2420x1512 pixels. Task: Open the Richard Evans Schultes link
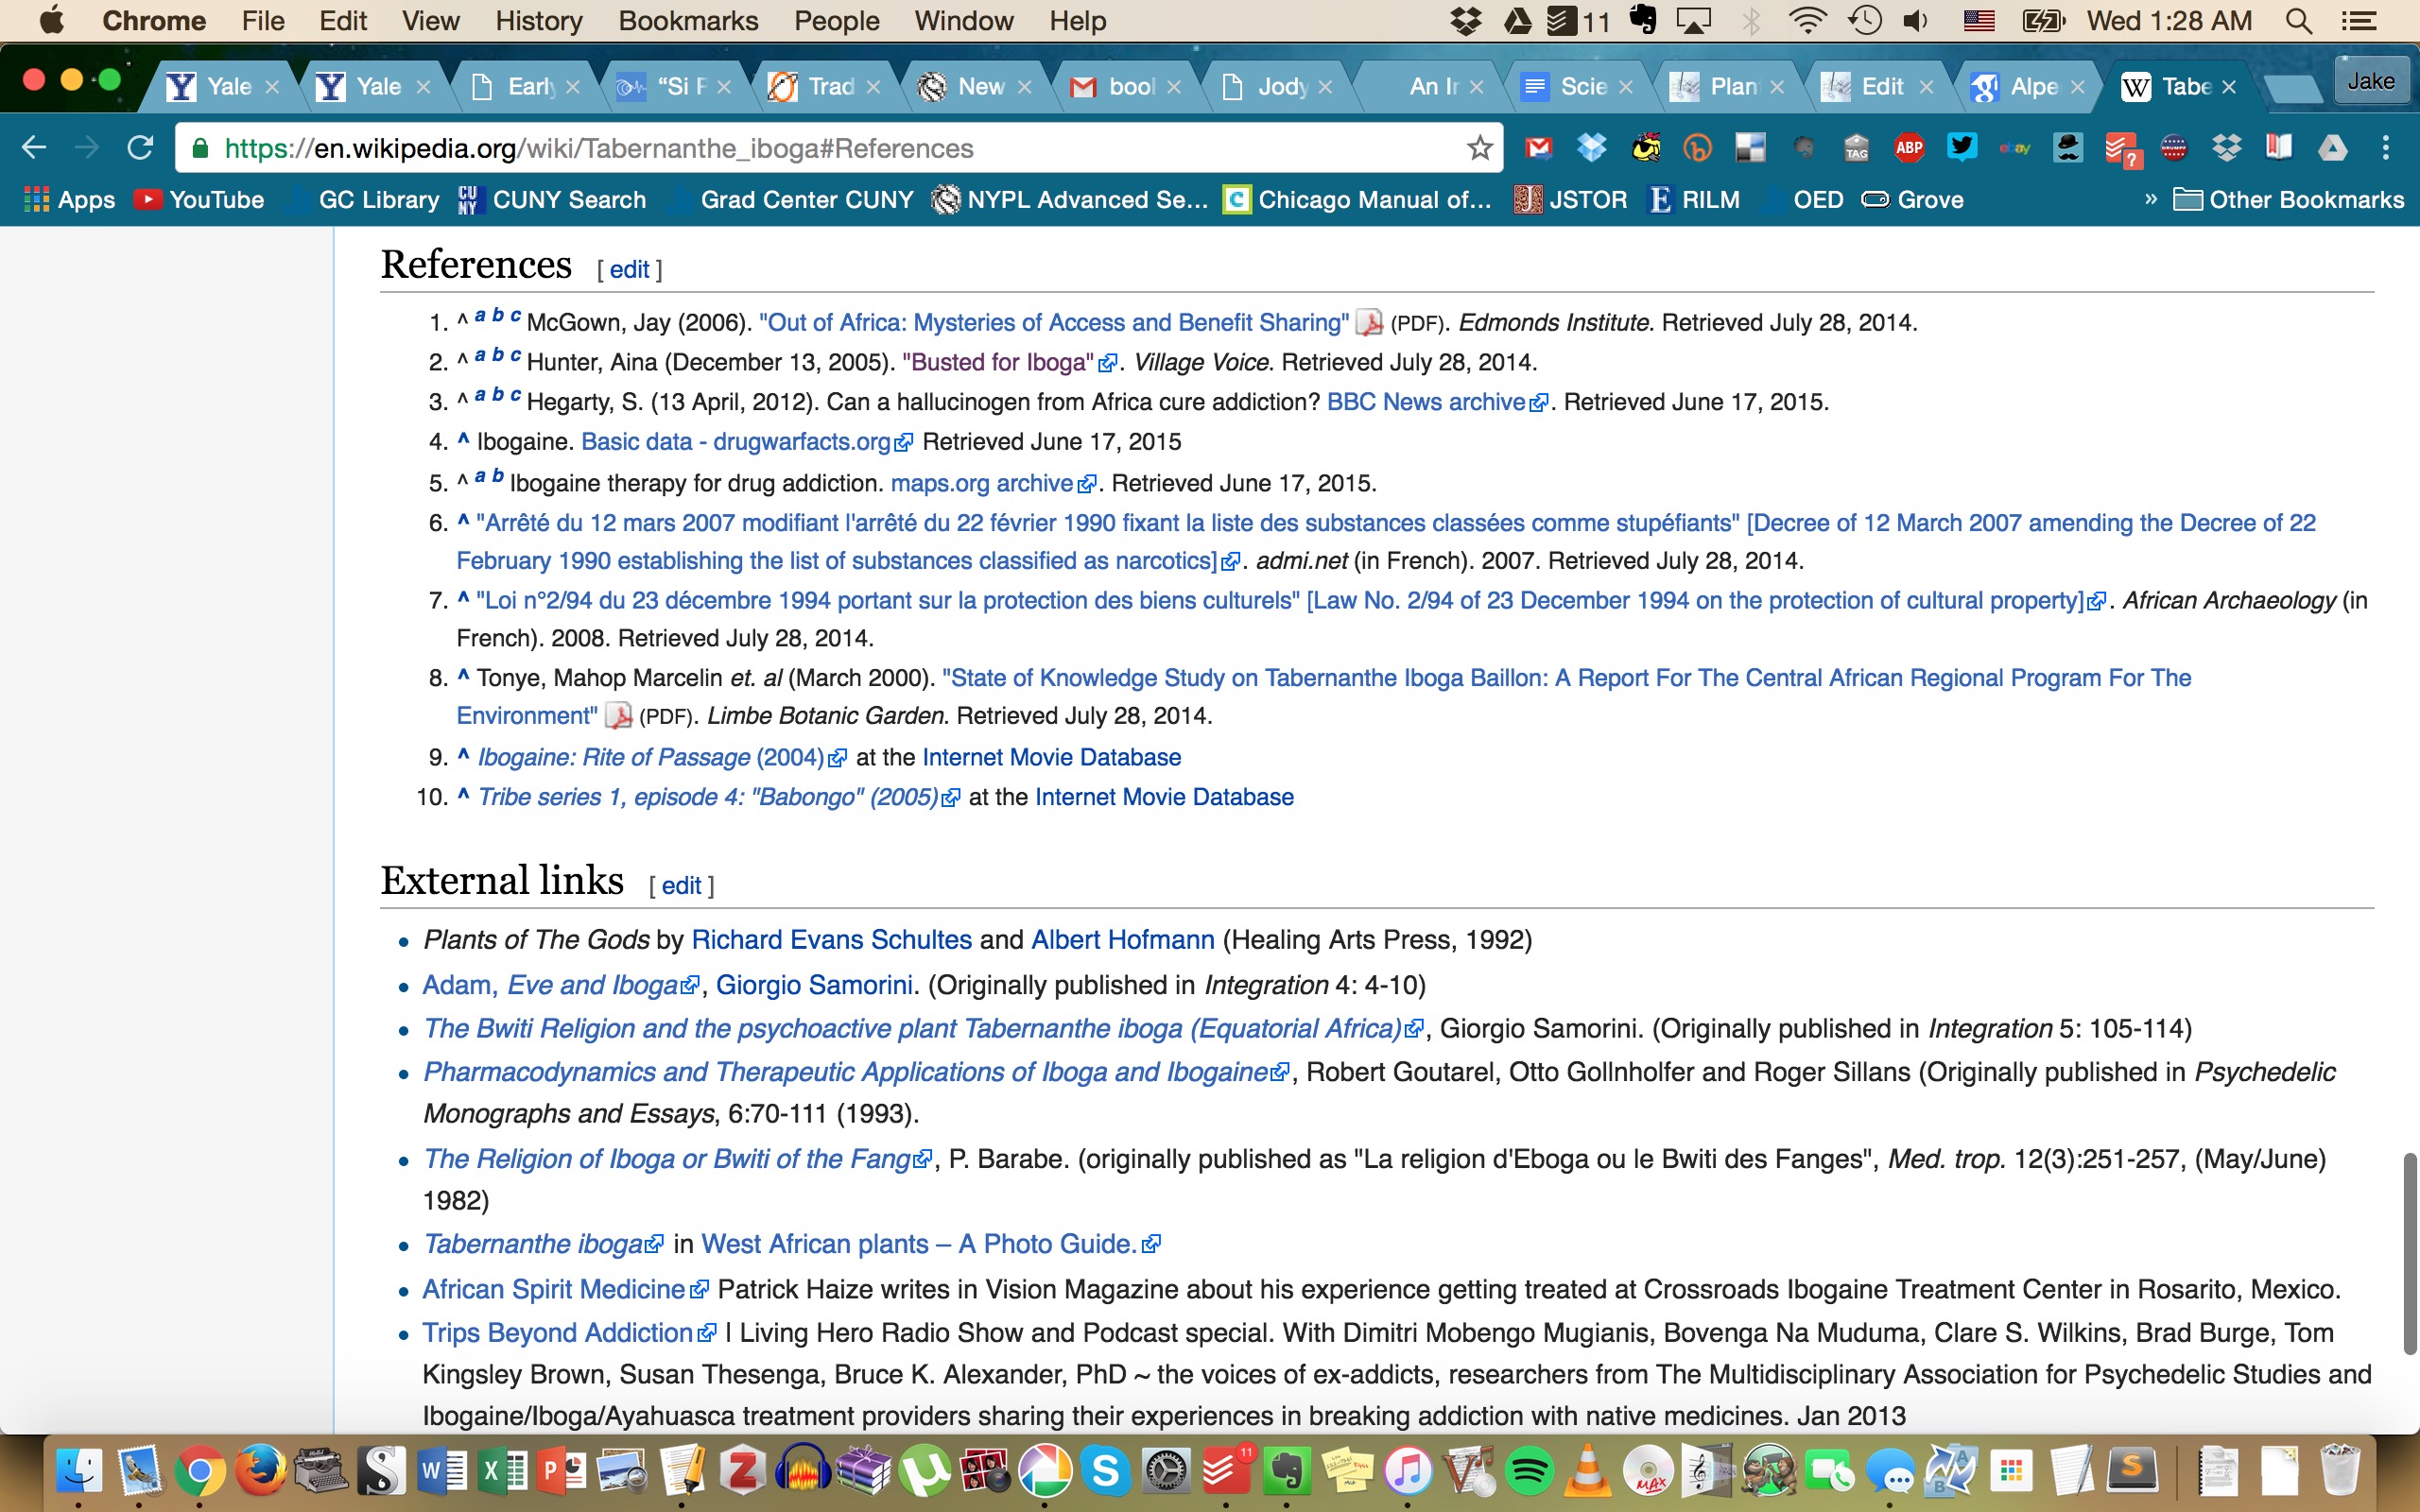click(x=831, y=940)
